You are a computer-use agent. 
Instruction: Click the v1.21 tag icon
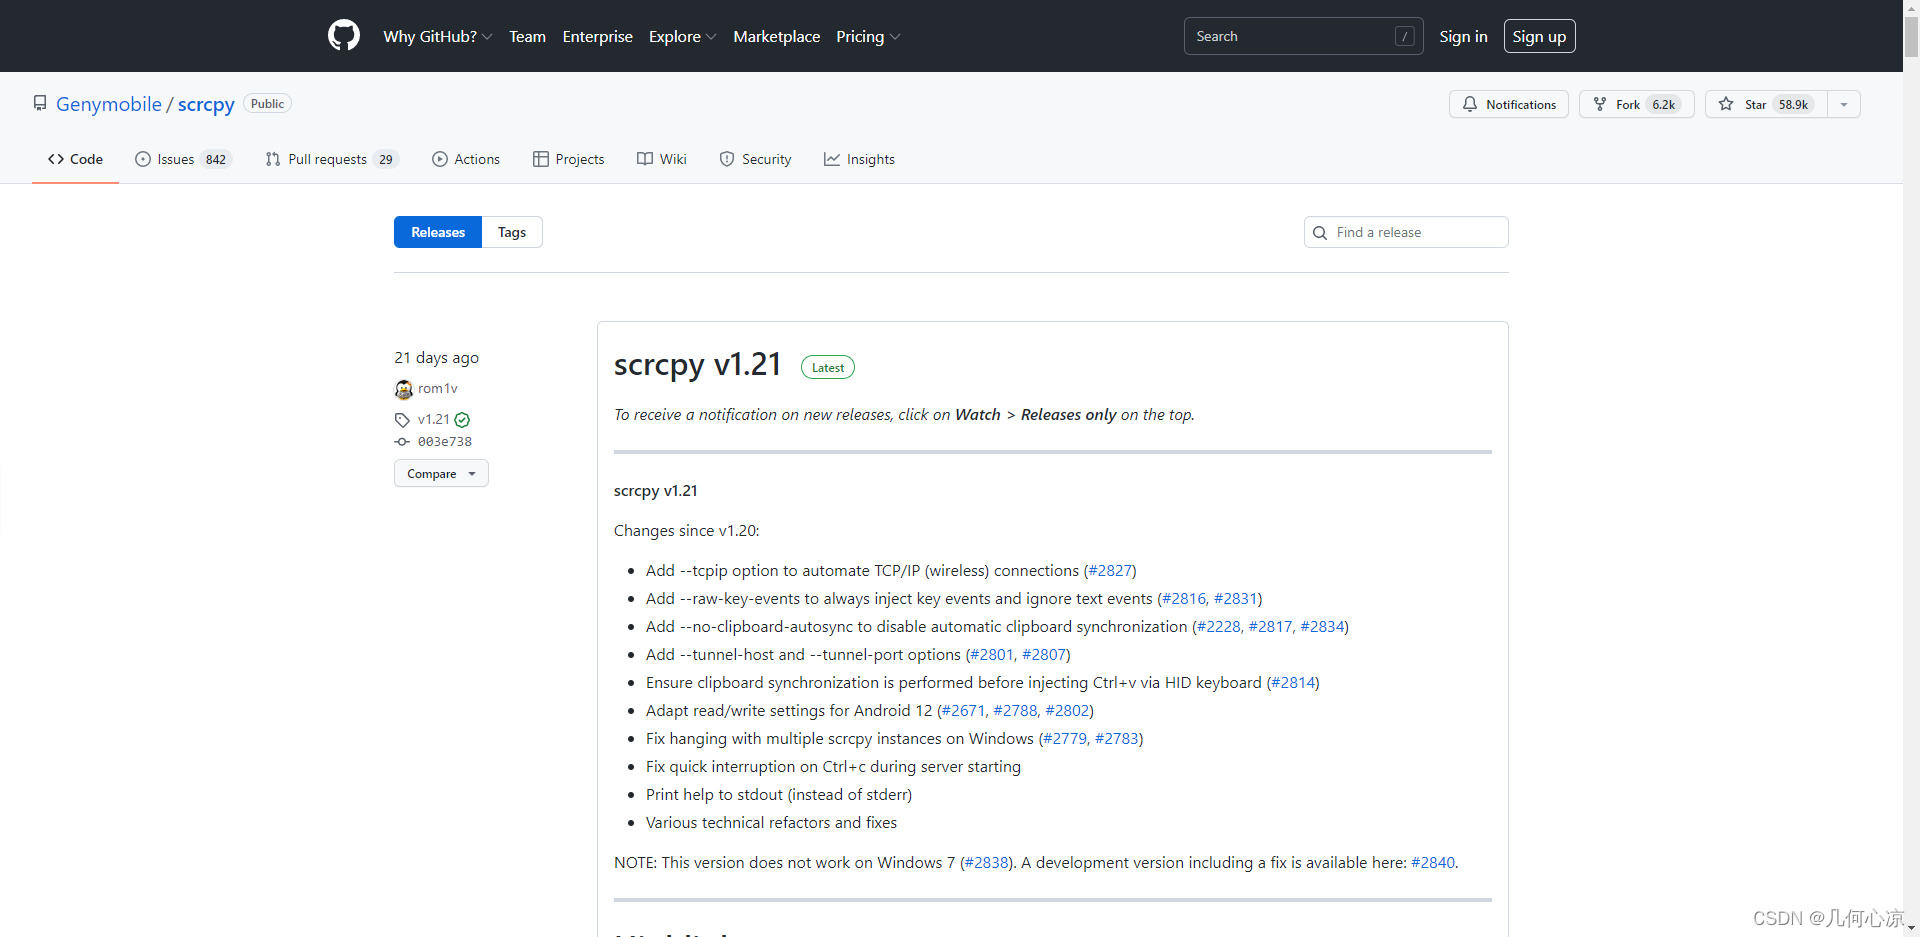402,420
